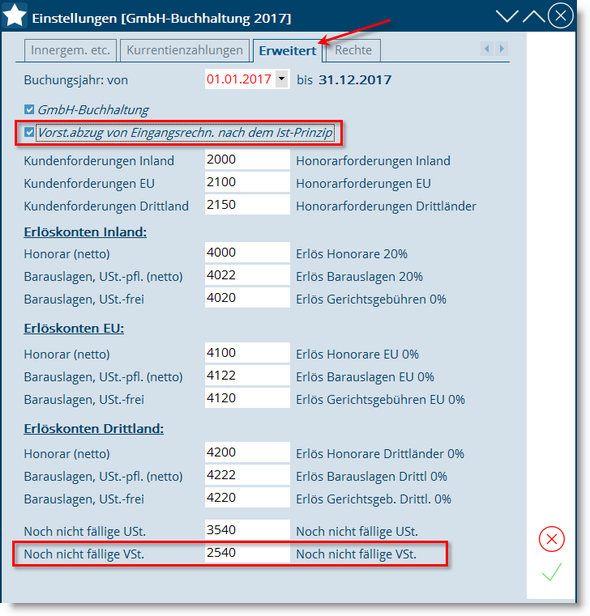Click the Kundenforderungen Inland field 2000

(247, 160)
